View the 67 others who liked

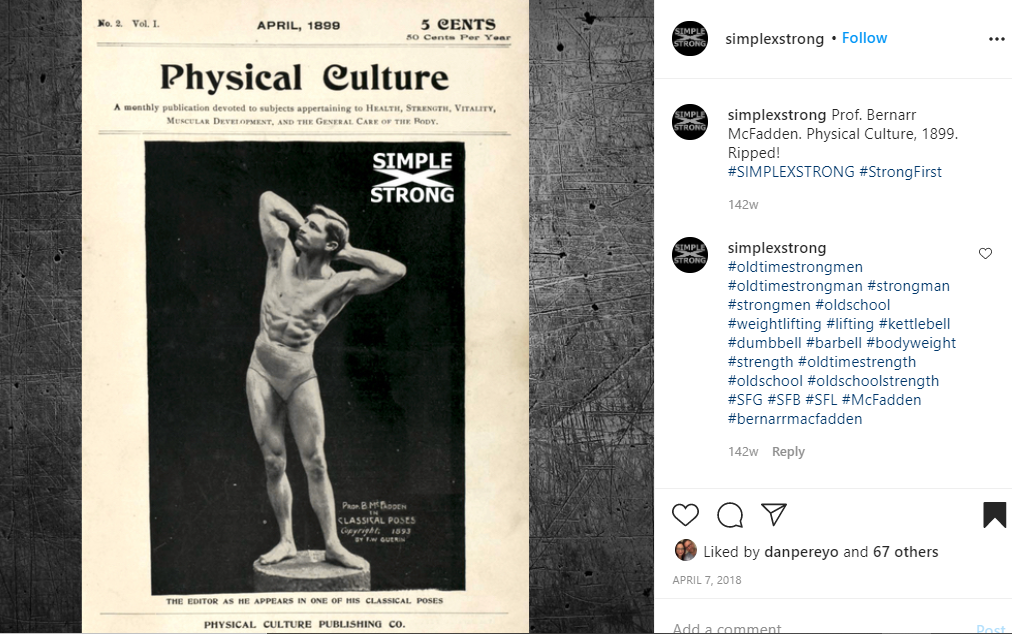906,552
